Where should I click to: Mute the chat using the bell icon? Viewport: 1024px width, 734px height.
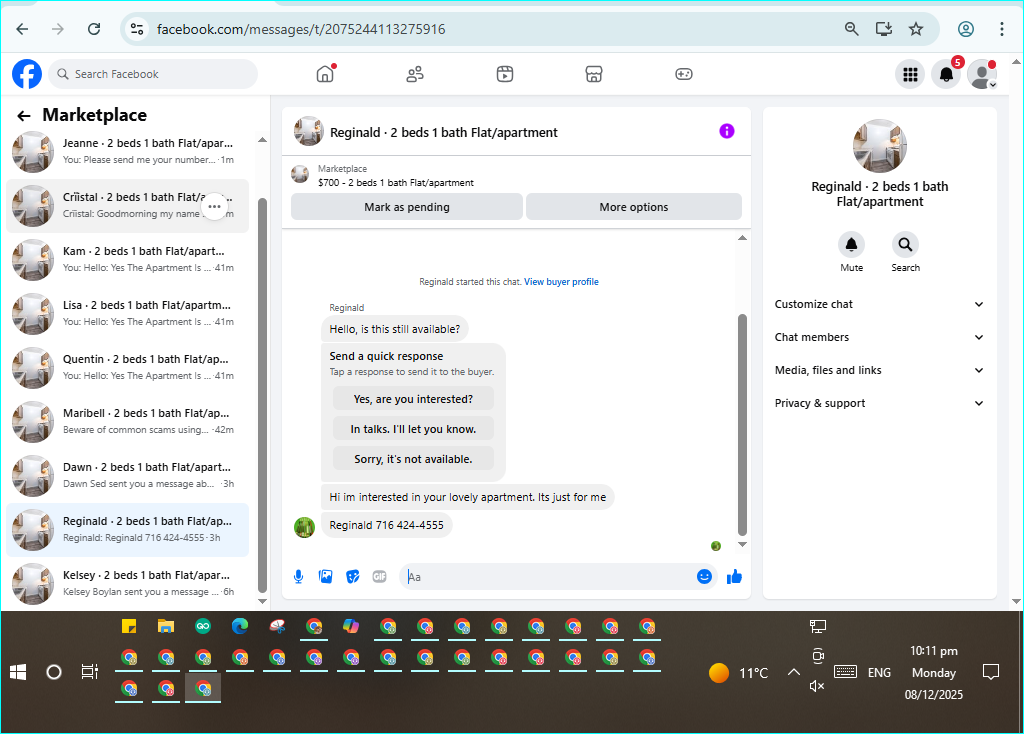pyautogui.click(x=852, y=245)
